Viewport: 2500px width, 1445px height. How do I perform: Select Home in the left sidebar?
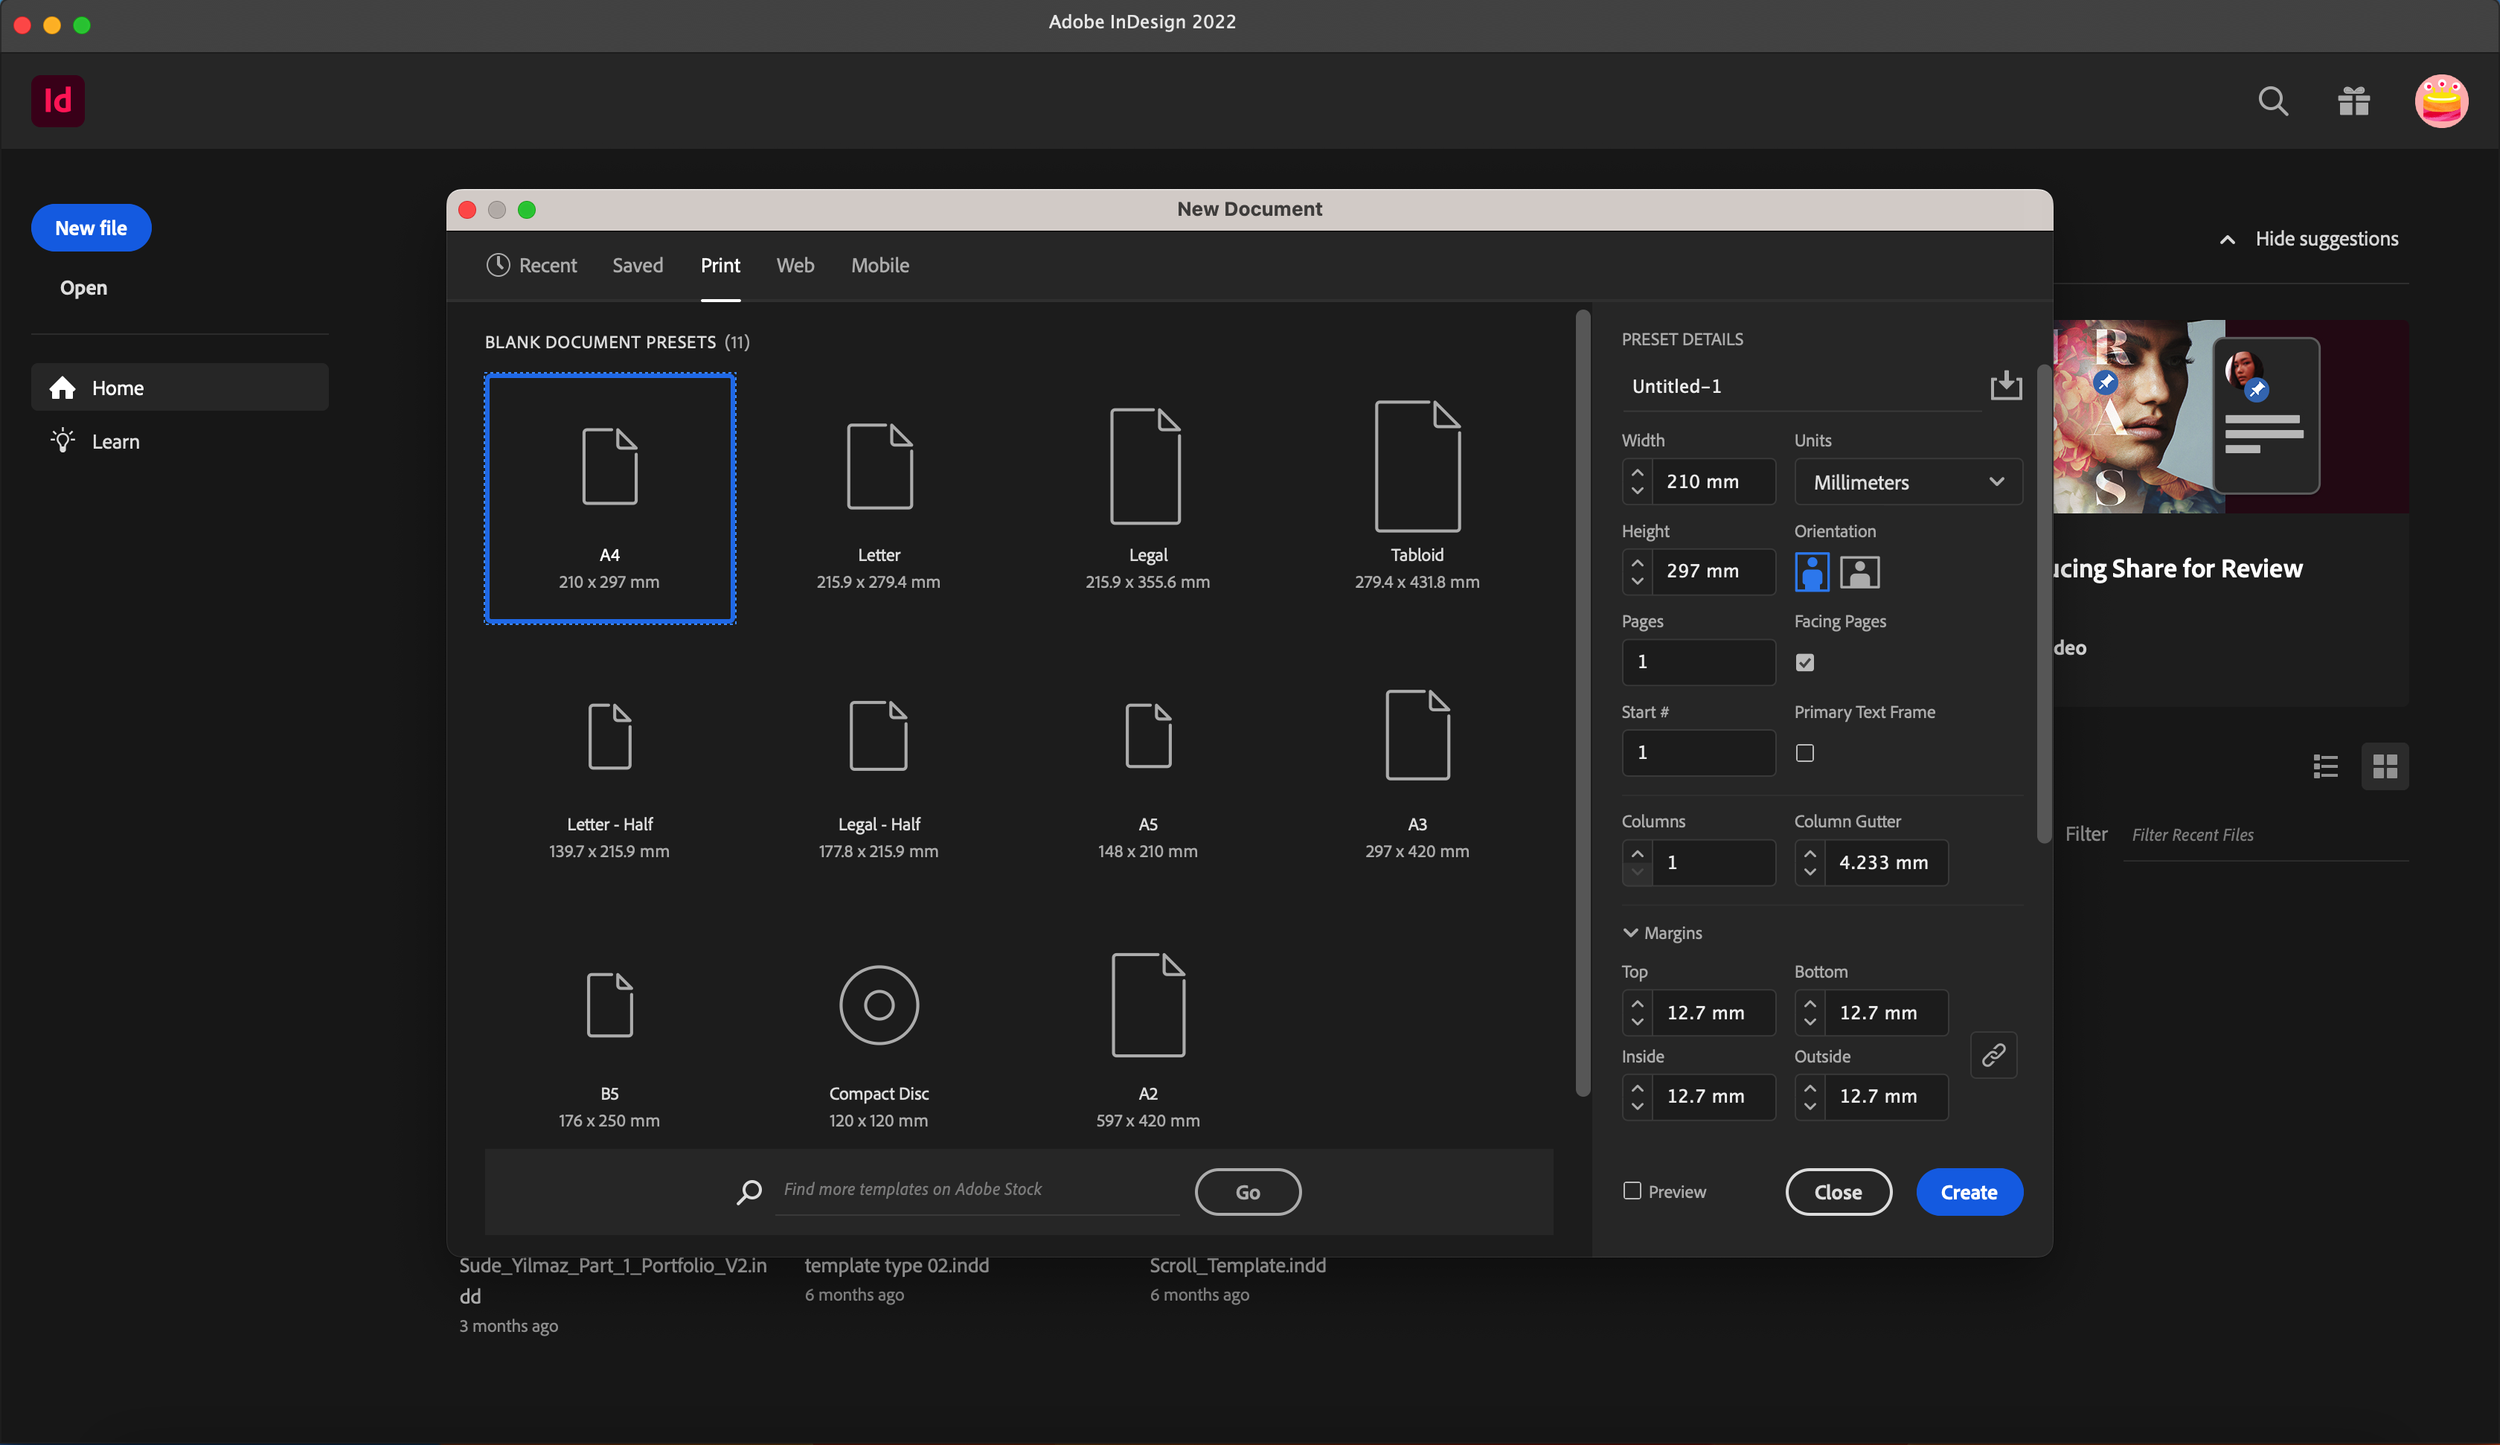pyautogui.click(x=180, y=387)
